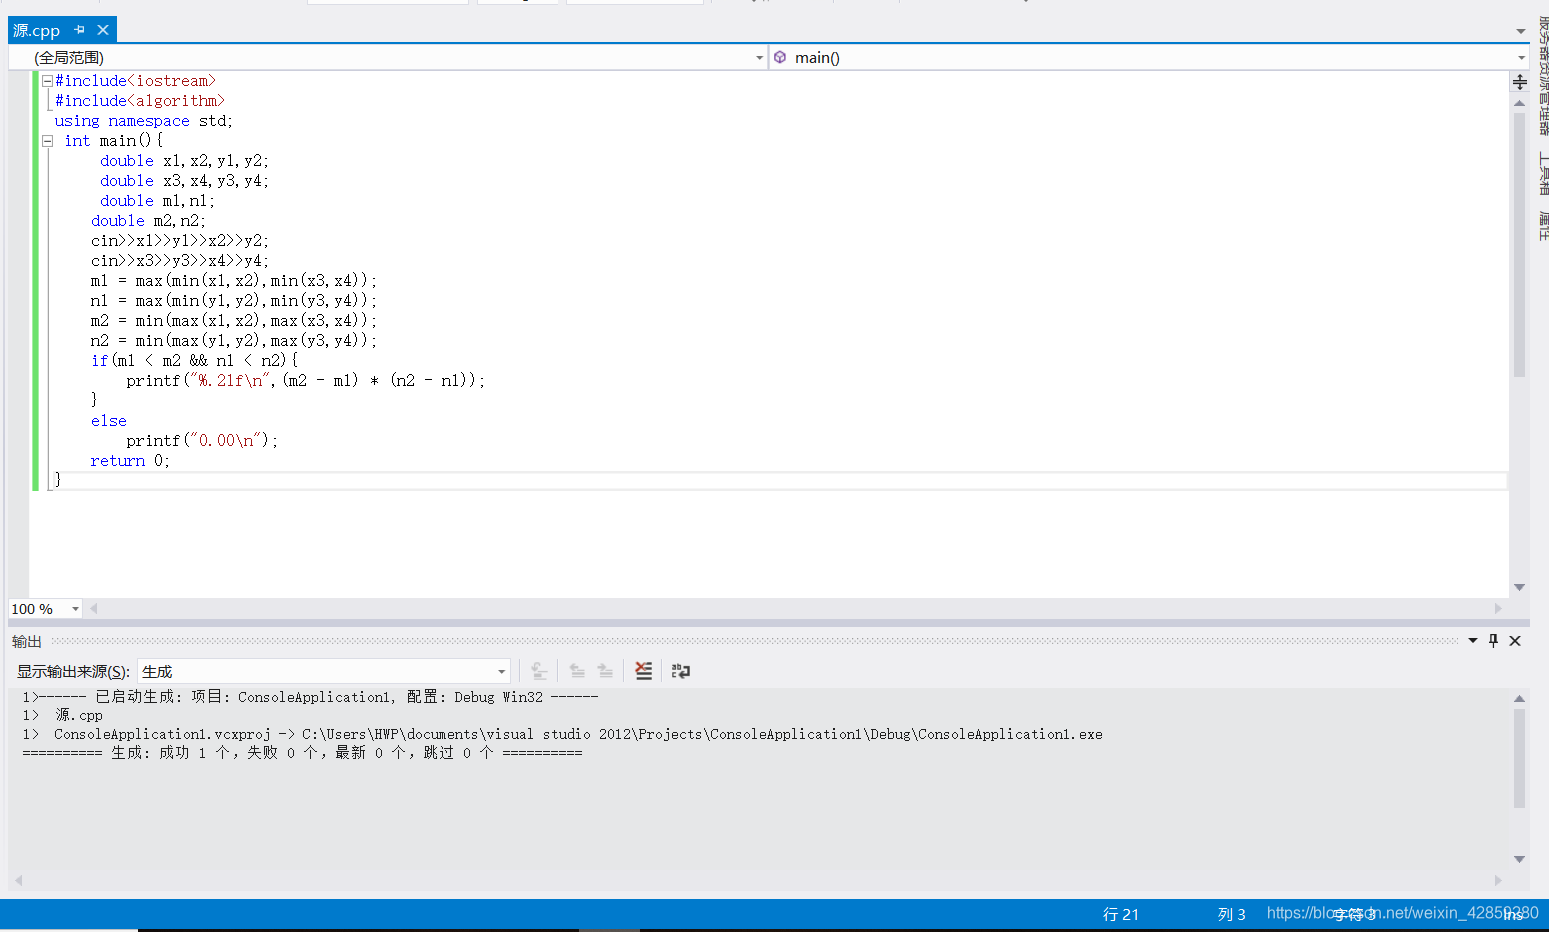Click the 输出 panel title
Screen dimensions: 1549x932
pos(27,641)
